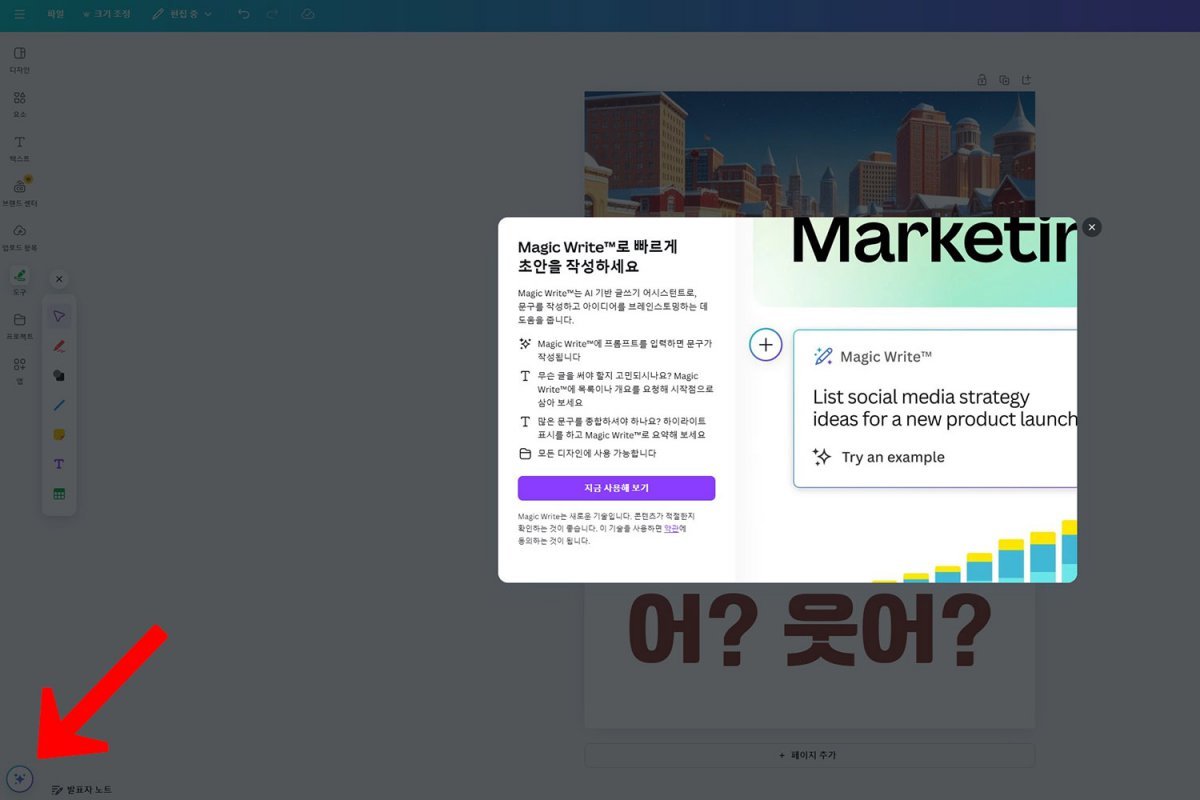Open the 파일 menu
1200x800 pixels.
click(56, 14)
